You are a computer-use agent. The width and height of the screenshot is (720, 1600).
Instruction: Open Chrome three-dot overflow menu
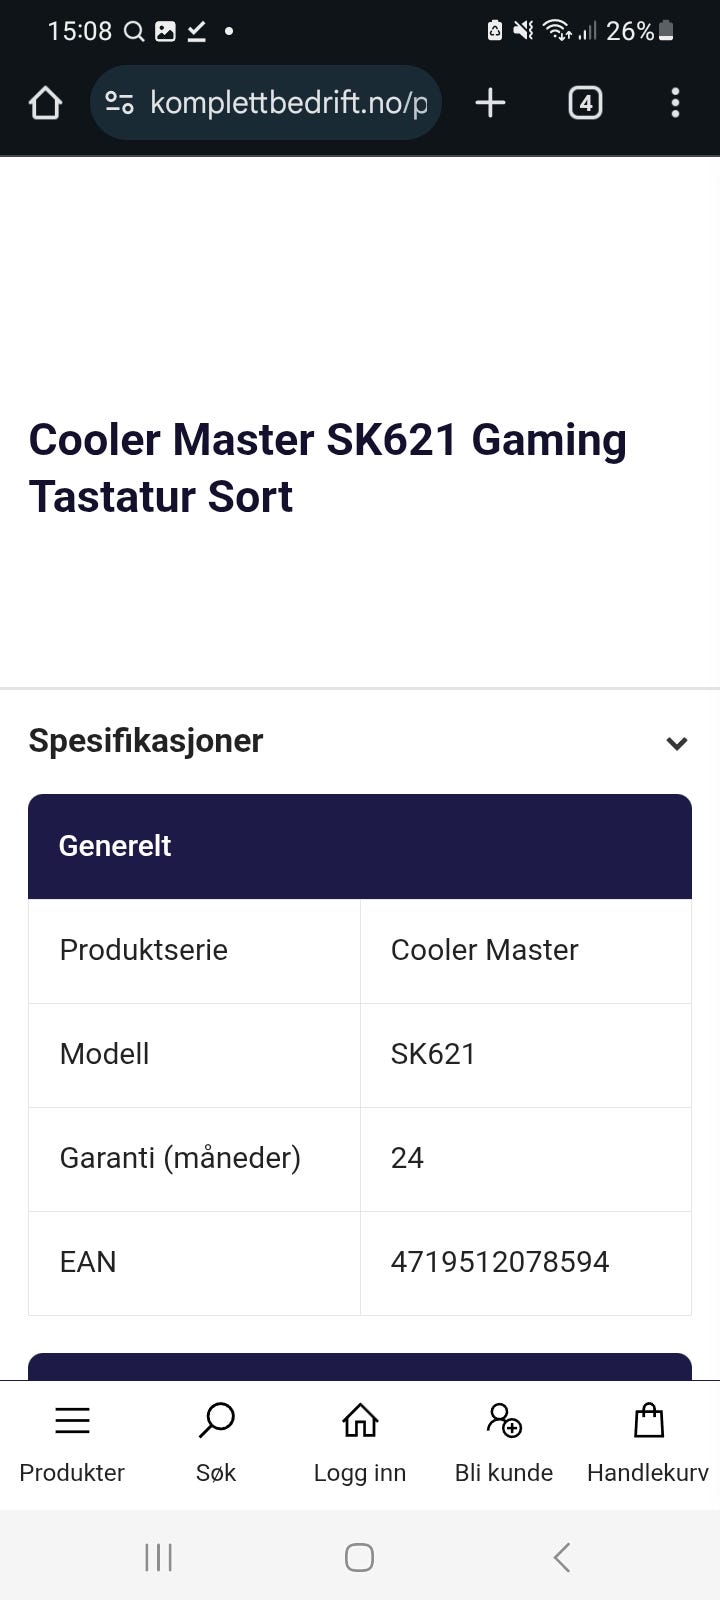675,103
